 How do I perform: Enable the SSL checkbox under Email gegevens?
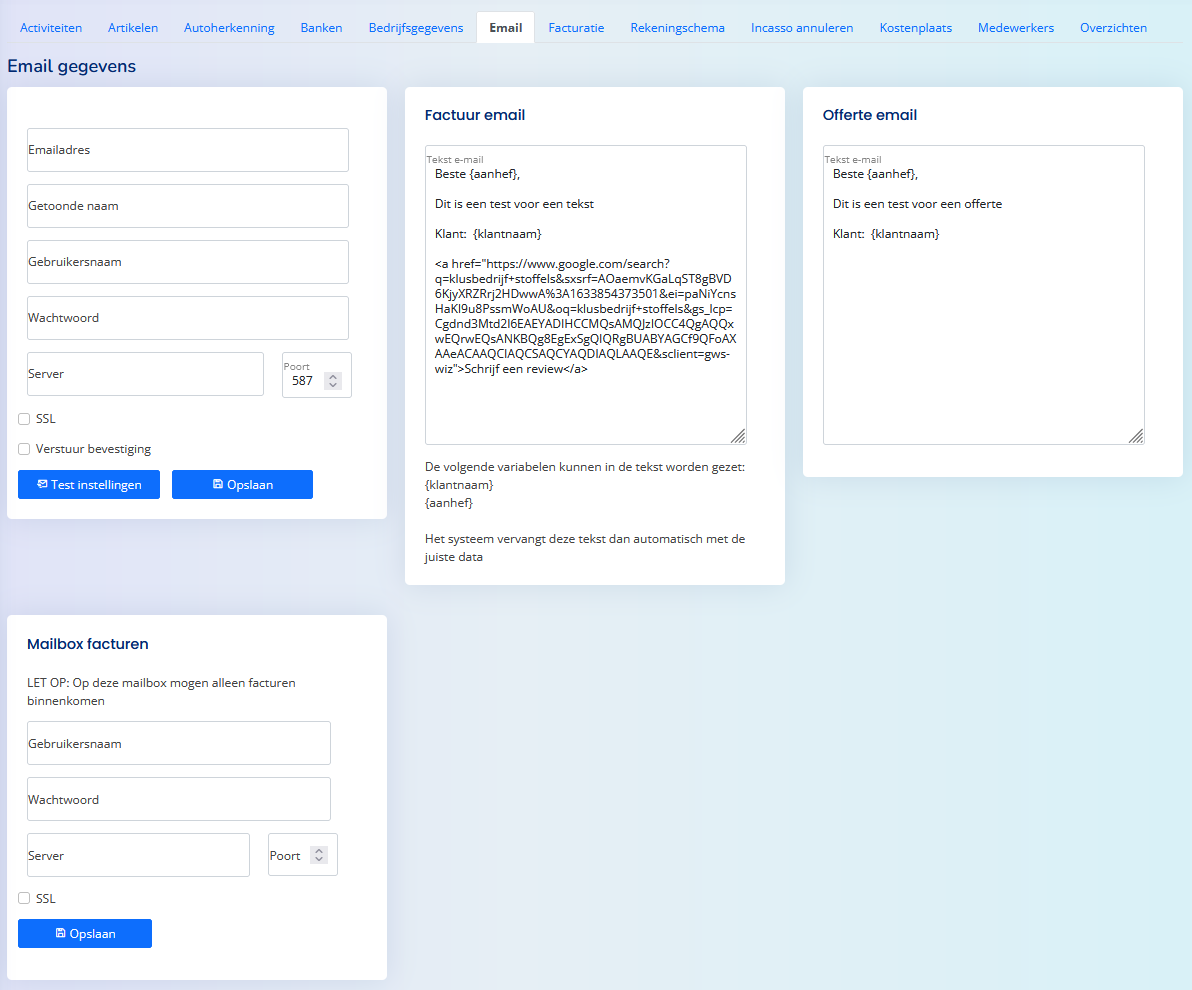[x=24, y=419]
